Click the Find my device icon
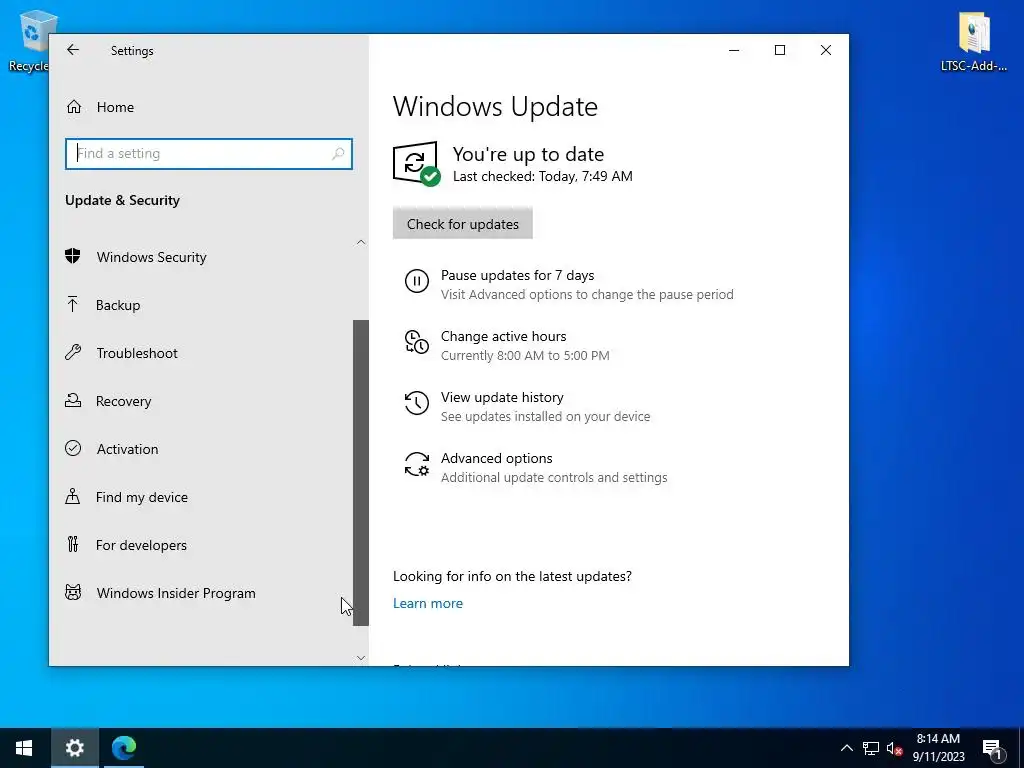This screenshot has width=1024, height=768. click(x=72, y=496)
